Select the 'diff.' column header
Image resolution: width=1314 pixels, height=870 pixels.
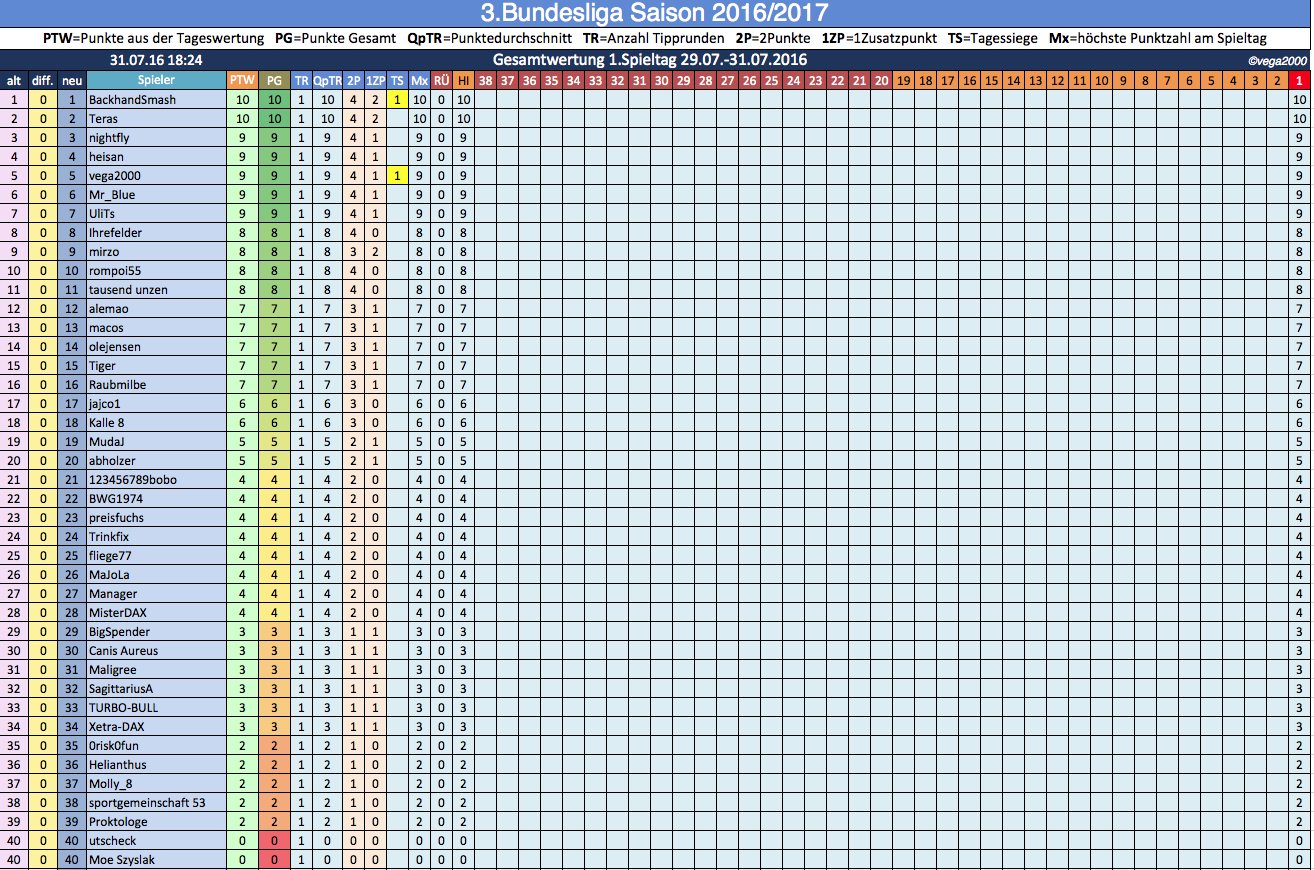click(x=43, y=80)
